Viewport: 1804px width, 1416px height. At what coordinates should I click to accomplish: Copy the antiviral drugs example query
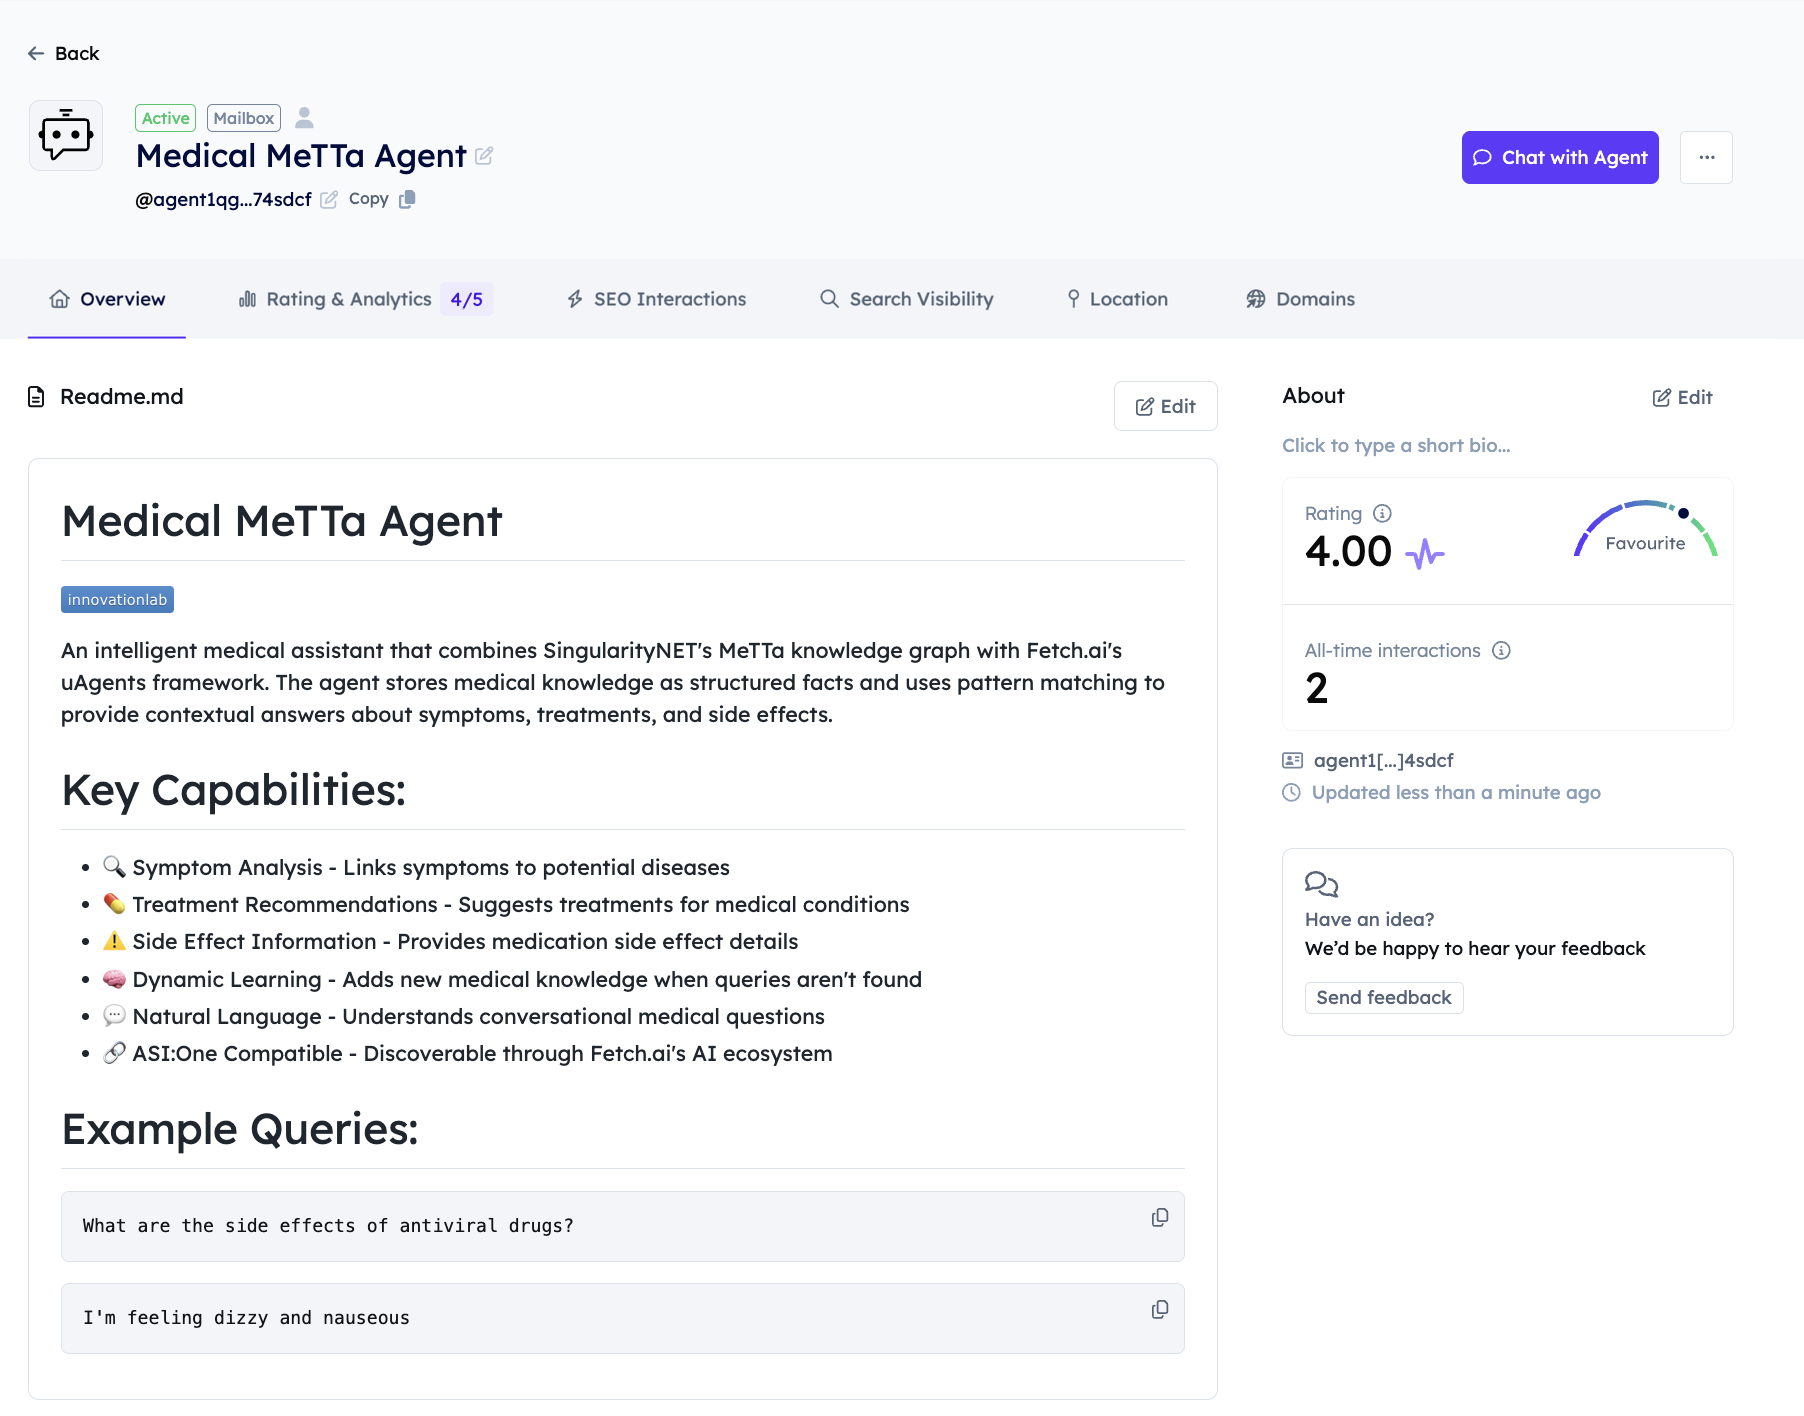tap(1160, 1218)
